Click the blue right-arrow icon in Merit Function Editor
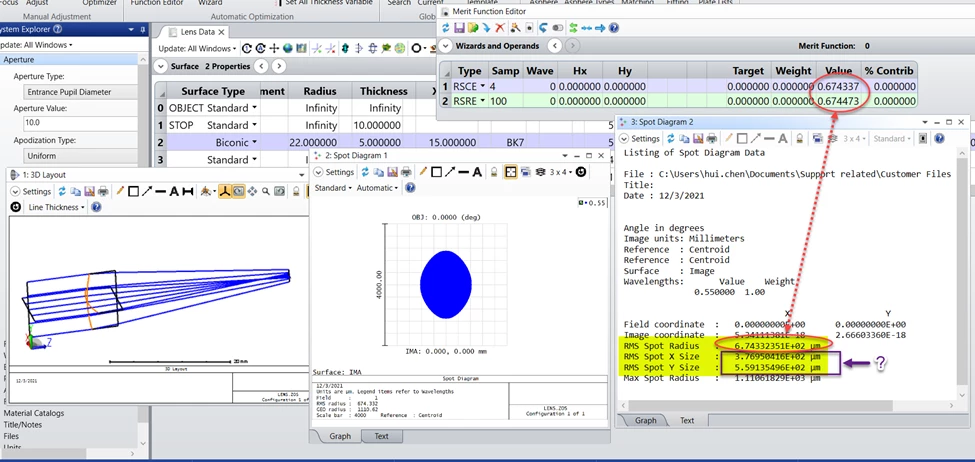 click(600, 28)
